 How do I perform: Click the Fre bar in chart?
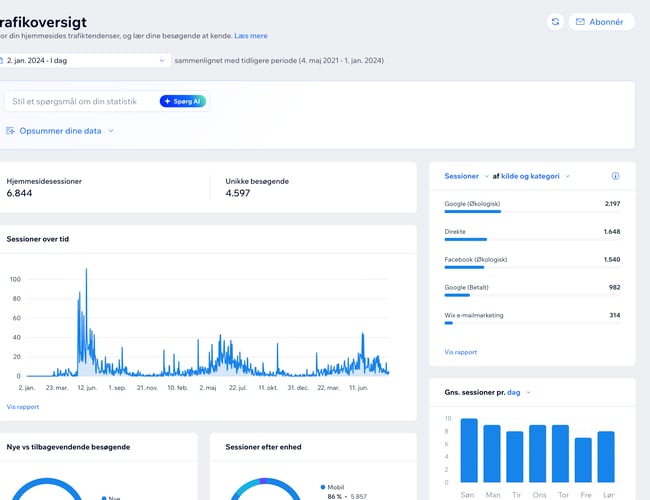(583, 460)
